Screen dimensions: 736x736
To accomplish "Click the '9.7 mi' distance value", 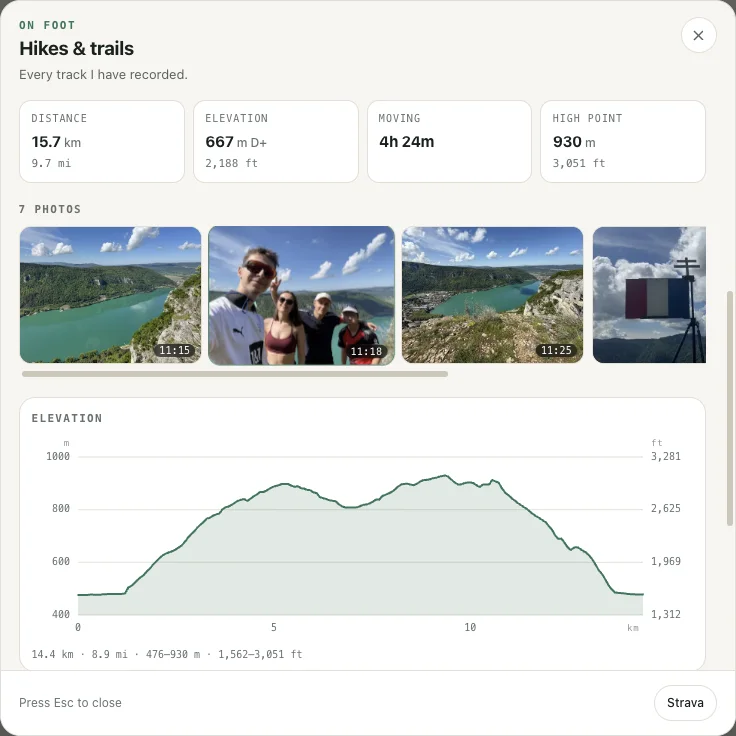I will tap(51, 163).
